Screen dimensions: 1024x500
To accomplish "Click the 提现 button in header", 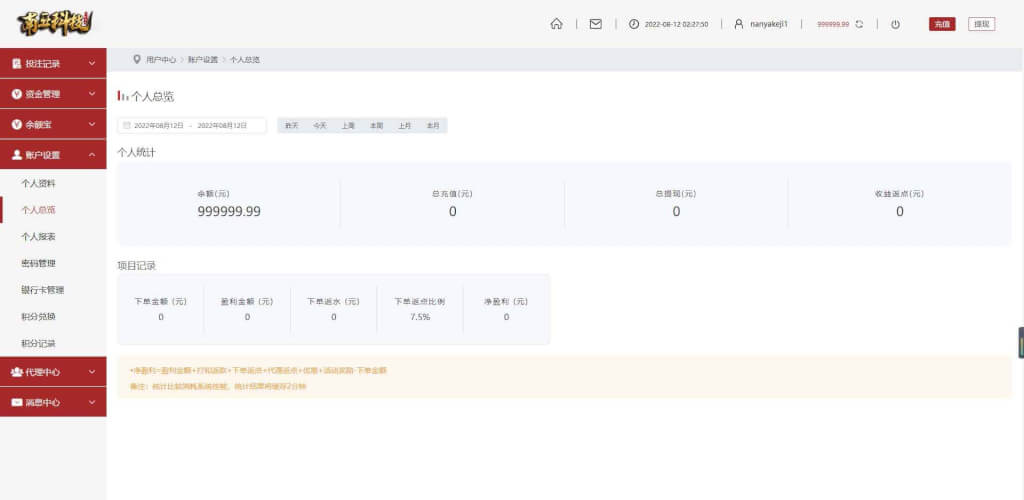I will tap(982, 24).
